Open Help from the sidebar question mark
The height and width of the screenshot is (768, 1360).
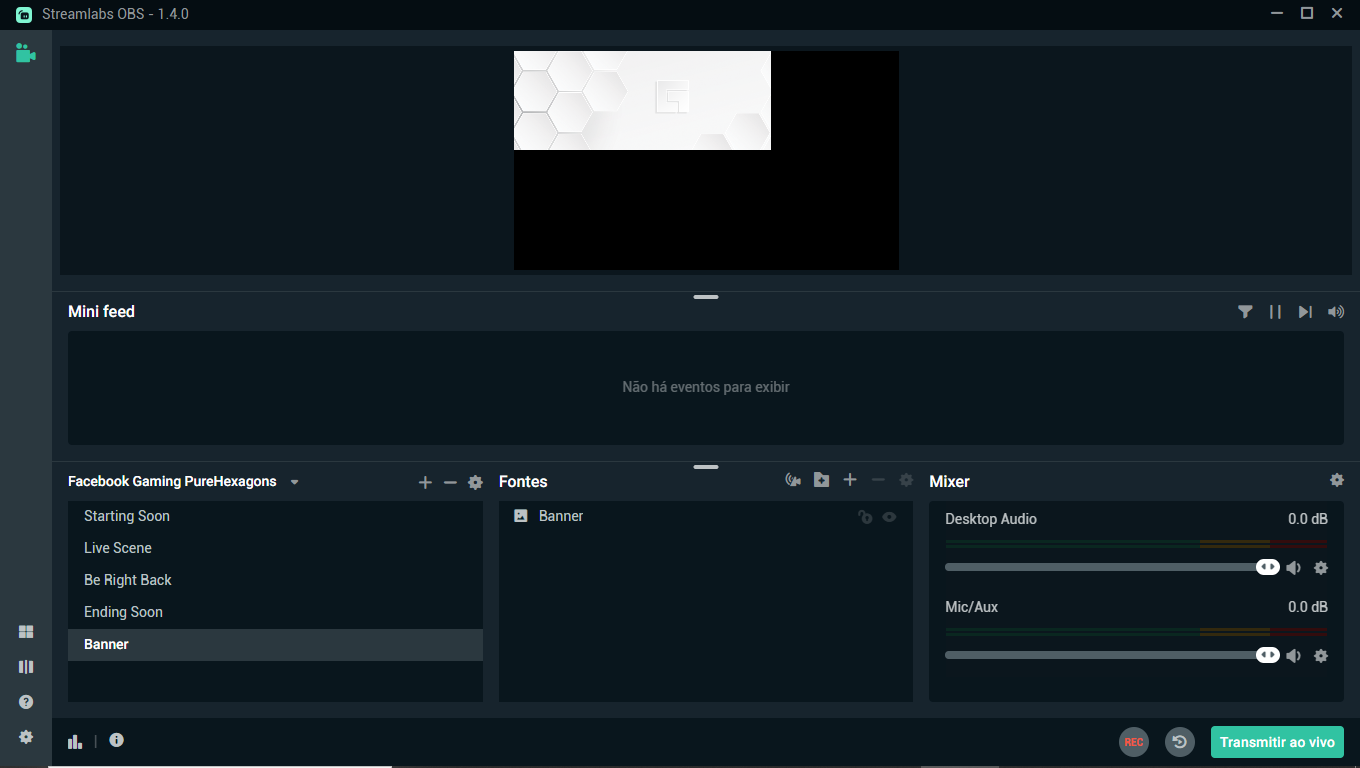click(25, 701)
